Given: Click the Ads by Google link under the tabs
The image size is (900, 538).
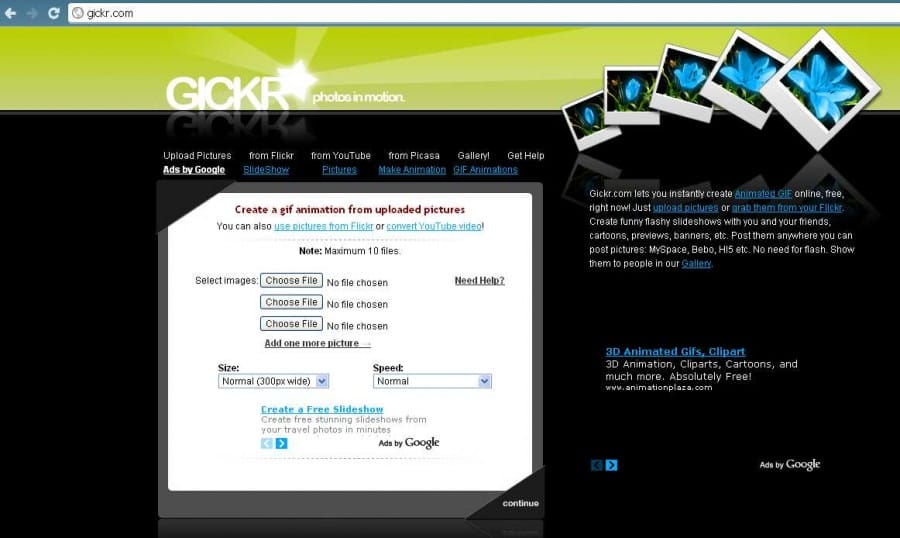Looking at the screenshot, I should pos(194,170).
